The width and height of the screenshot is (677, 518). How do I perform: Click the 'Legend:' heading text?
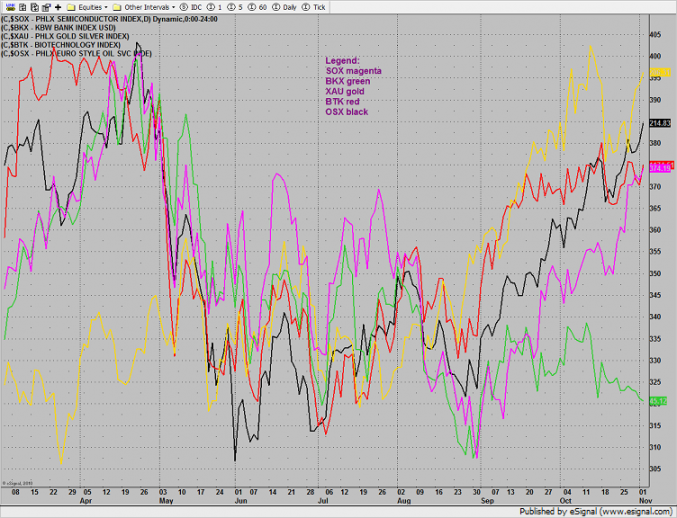point(342,61)
